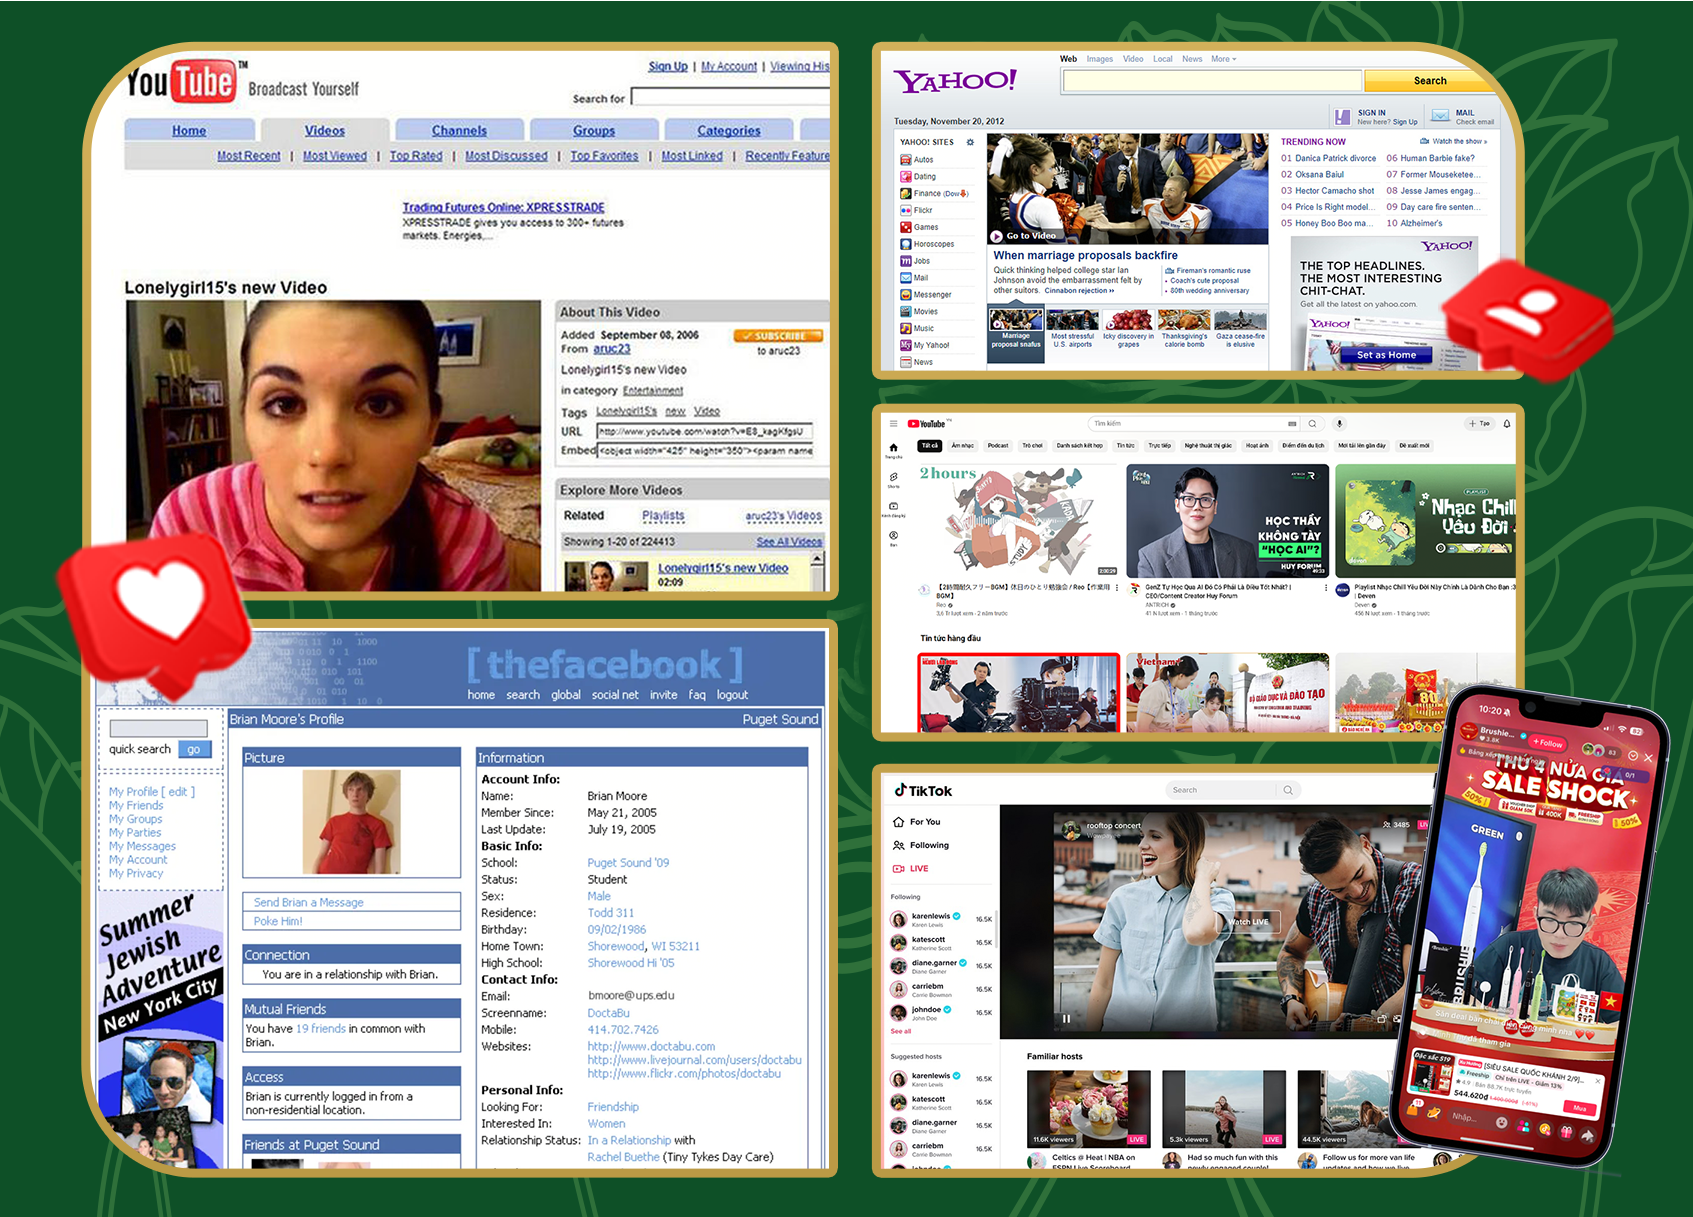Screen dimensions: 1693x1217
Task: Click the TikTok search magnifier icon
Action: click(x=1288, y=790)
